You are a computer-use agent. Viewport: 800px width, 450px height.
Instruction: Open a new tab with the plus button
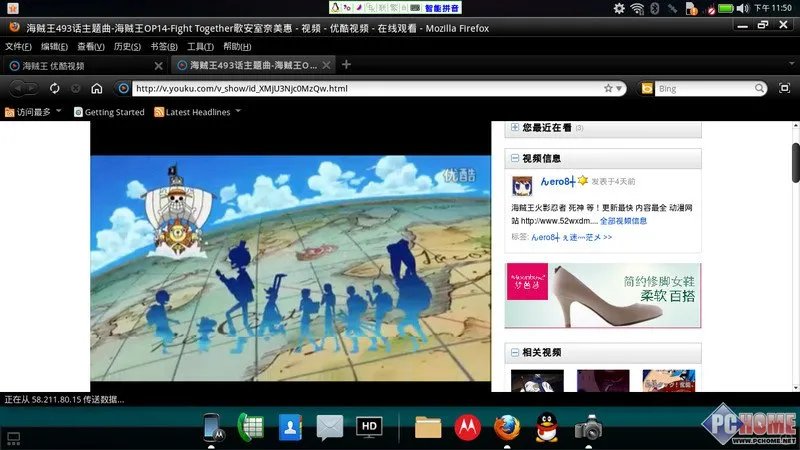click(x=346, y=64)
